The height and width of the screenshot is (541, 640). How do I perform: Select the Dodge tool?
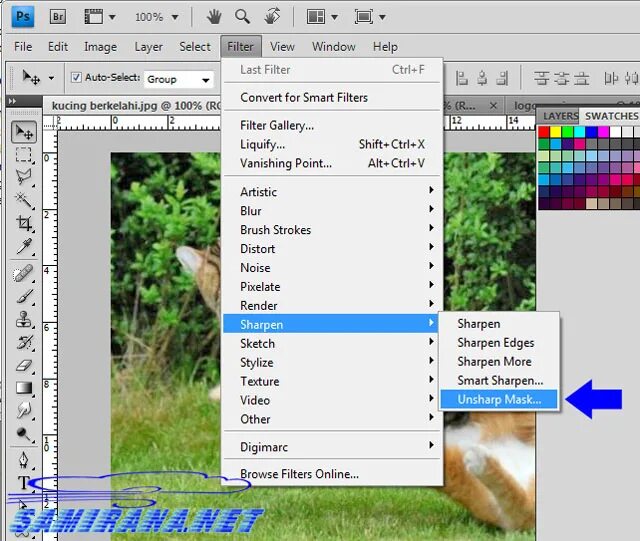click(24, 434)
